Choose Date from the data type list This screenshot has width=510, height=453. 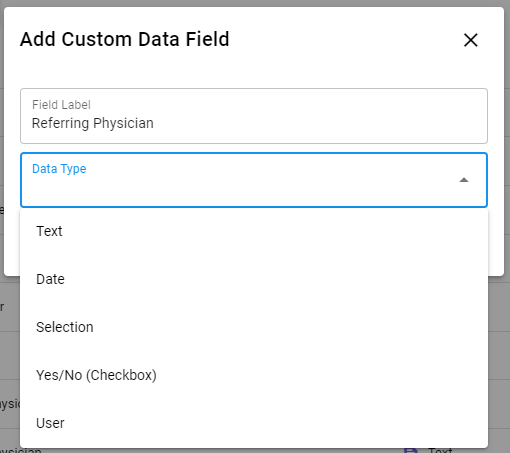pos(254,279)
